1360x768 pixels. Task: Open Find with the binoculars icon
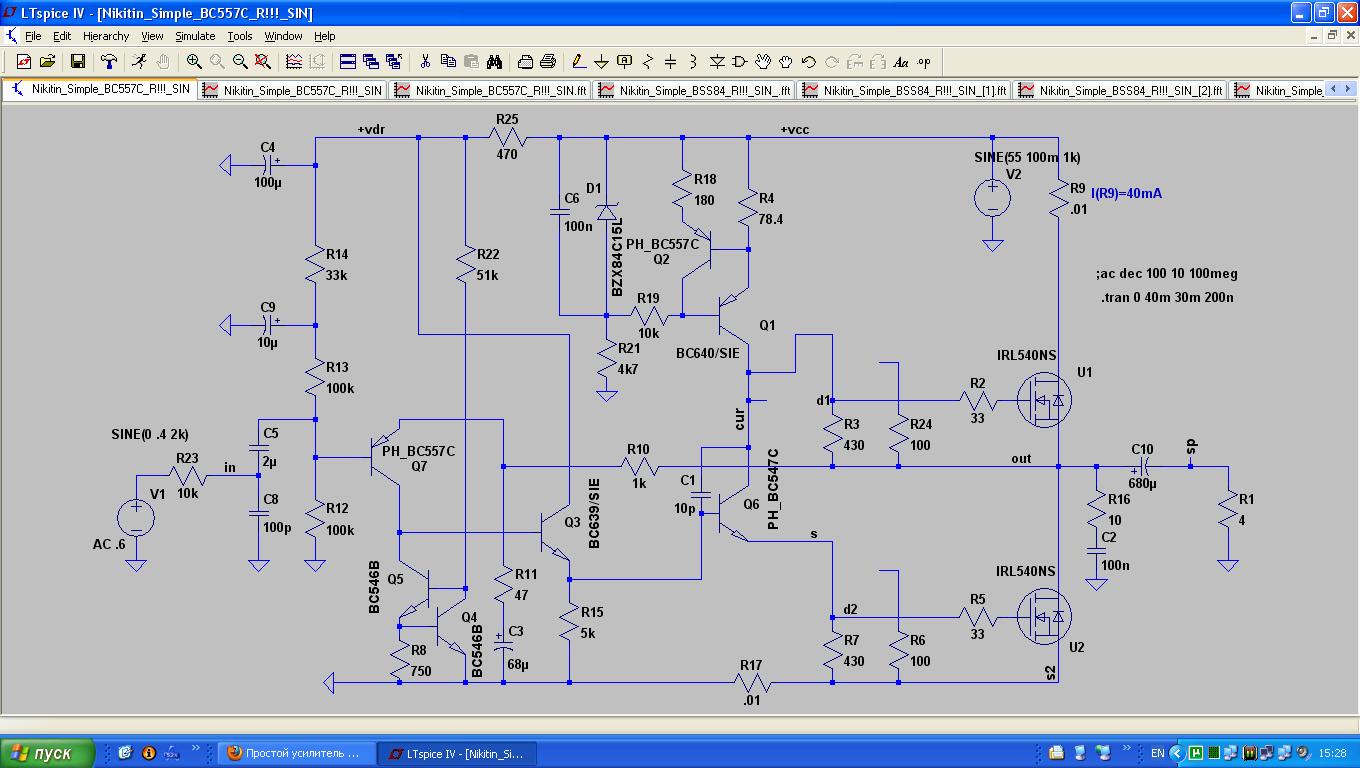494,62
